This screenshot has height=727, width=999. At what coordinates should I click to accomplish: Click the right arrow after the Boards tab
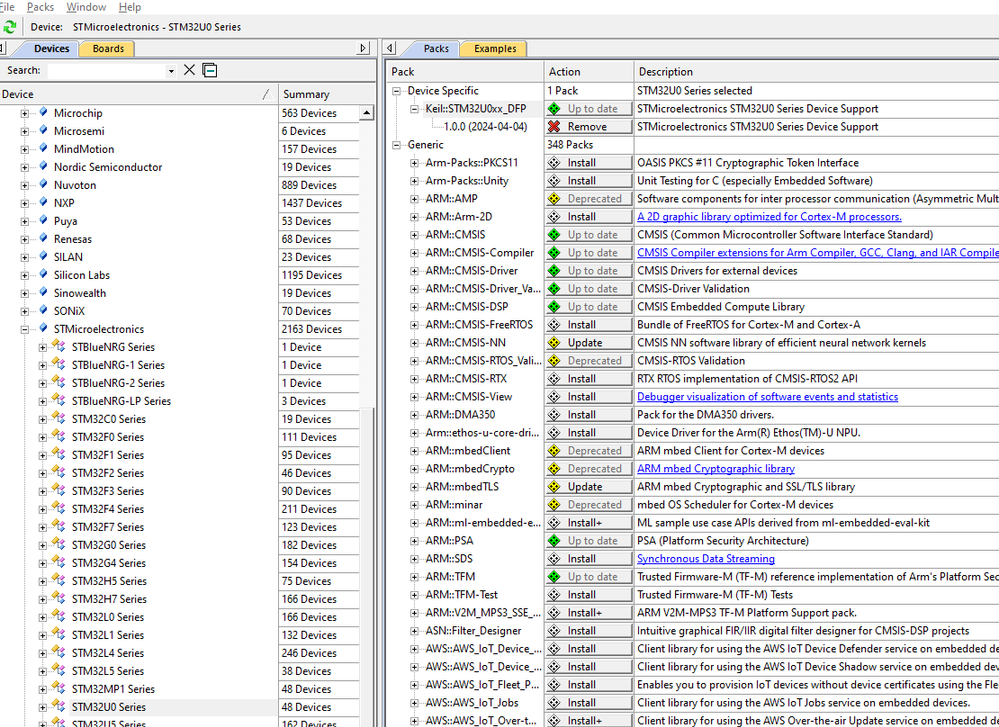[363, 48]
